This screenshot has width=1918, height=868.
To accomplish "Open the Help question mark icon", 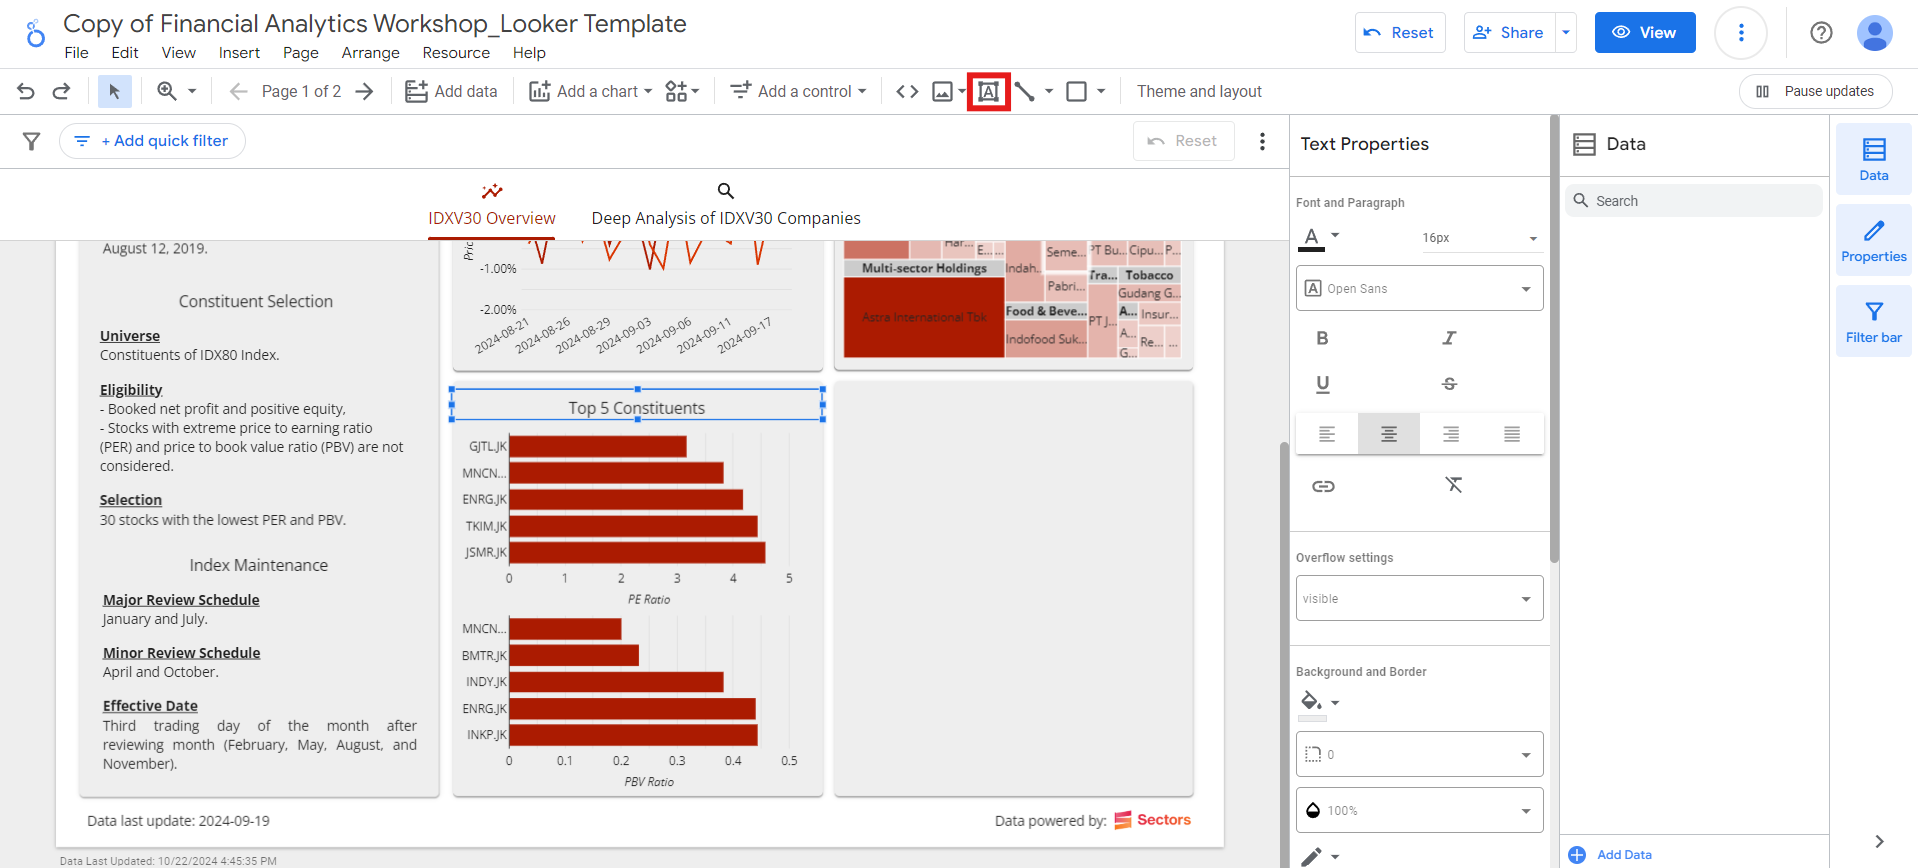I will 1821,33.
